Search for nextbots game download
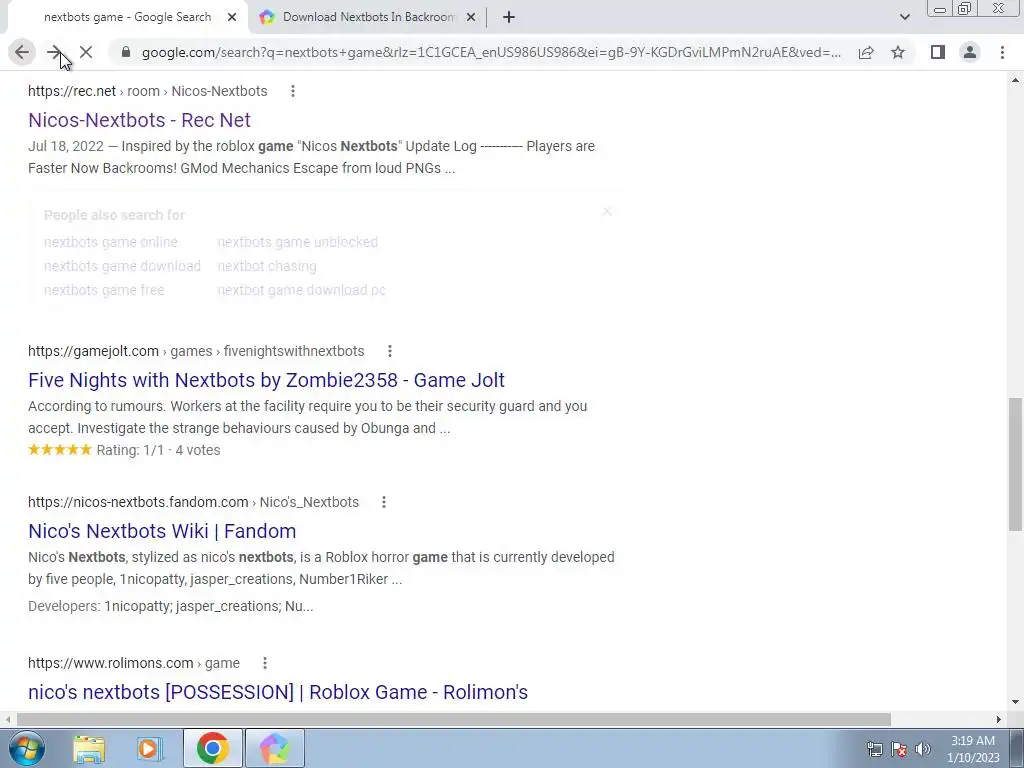 click(122, 266)
